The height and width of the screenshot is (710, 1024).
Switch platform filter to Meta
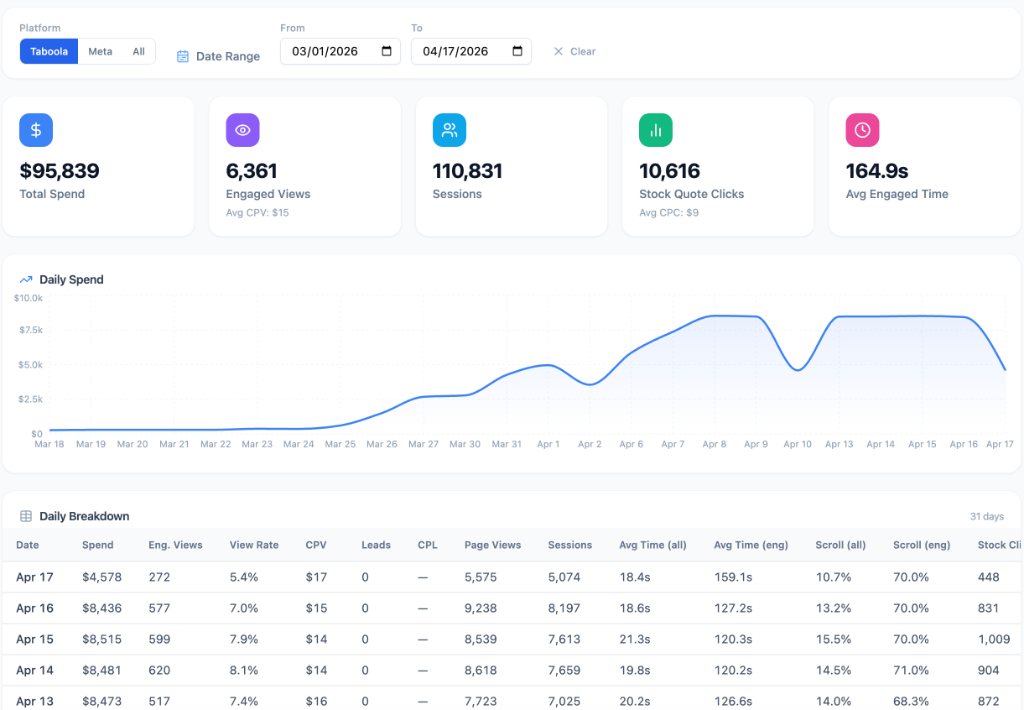coord(100,52)
